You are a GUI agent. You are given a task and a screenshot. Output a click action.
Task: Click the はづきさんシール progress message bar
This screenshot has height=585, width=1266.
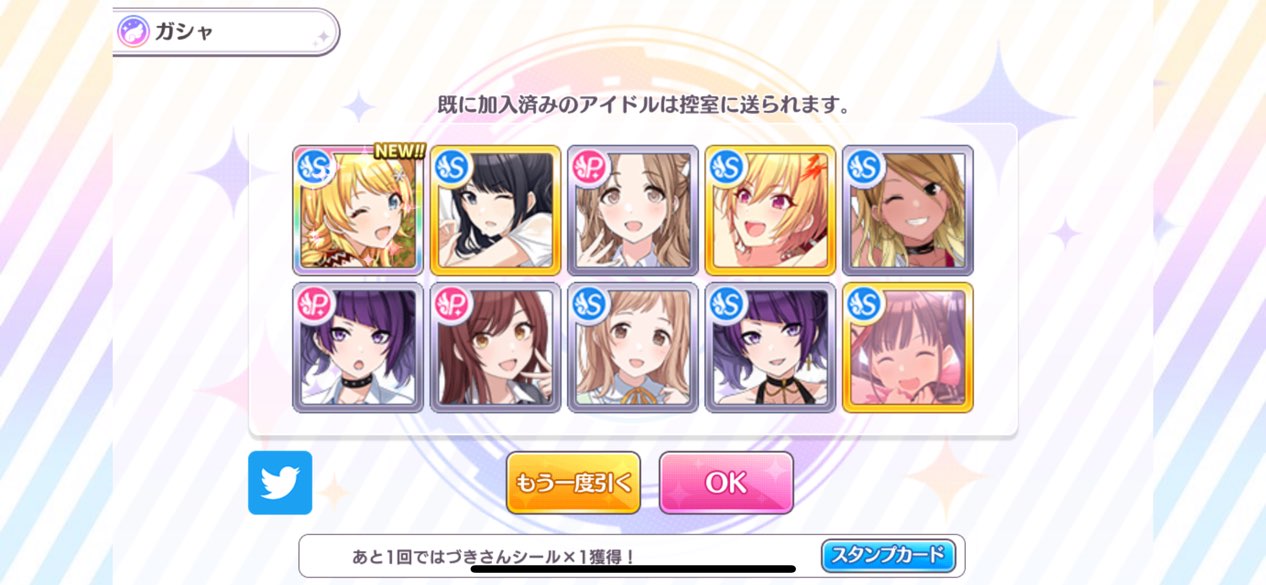[x=631, y=556]
